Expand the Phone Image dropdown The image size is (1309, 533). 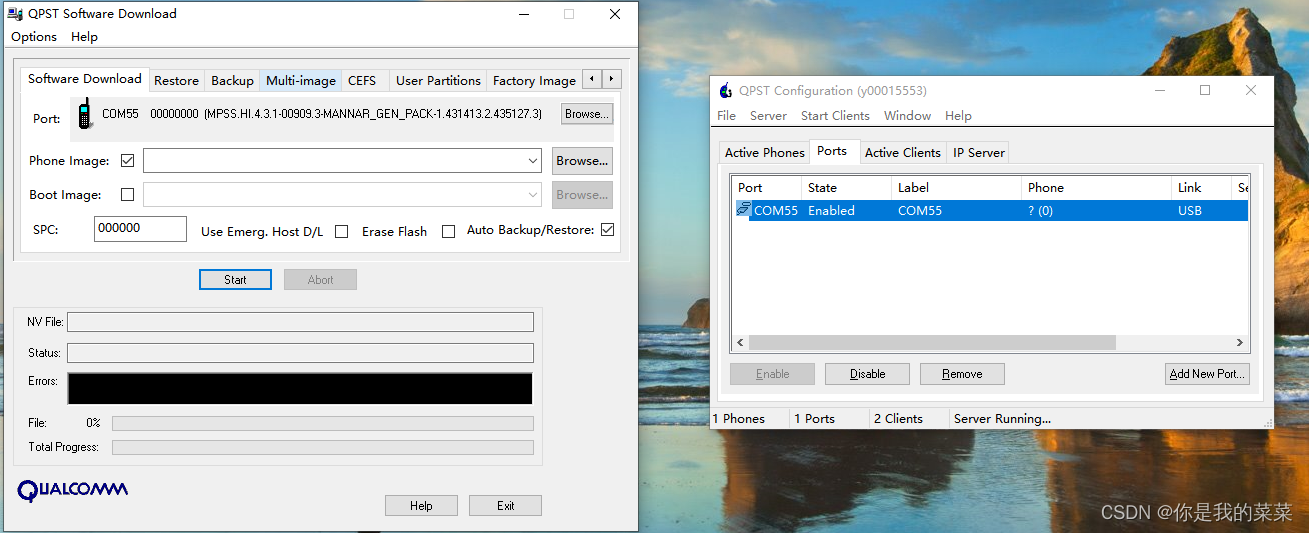[533, 161]
